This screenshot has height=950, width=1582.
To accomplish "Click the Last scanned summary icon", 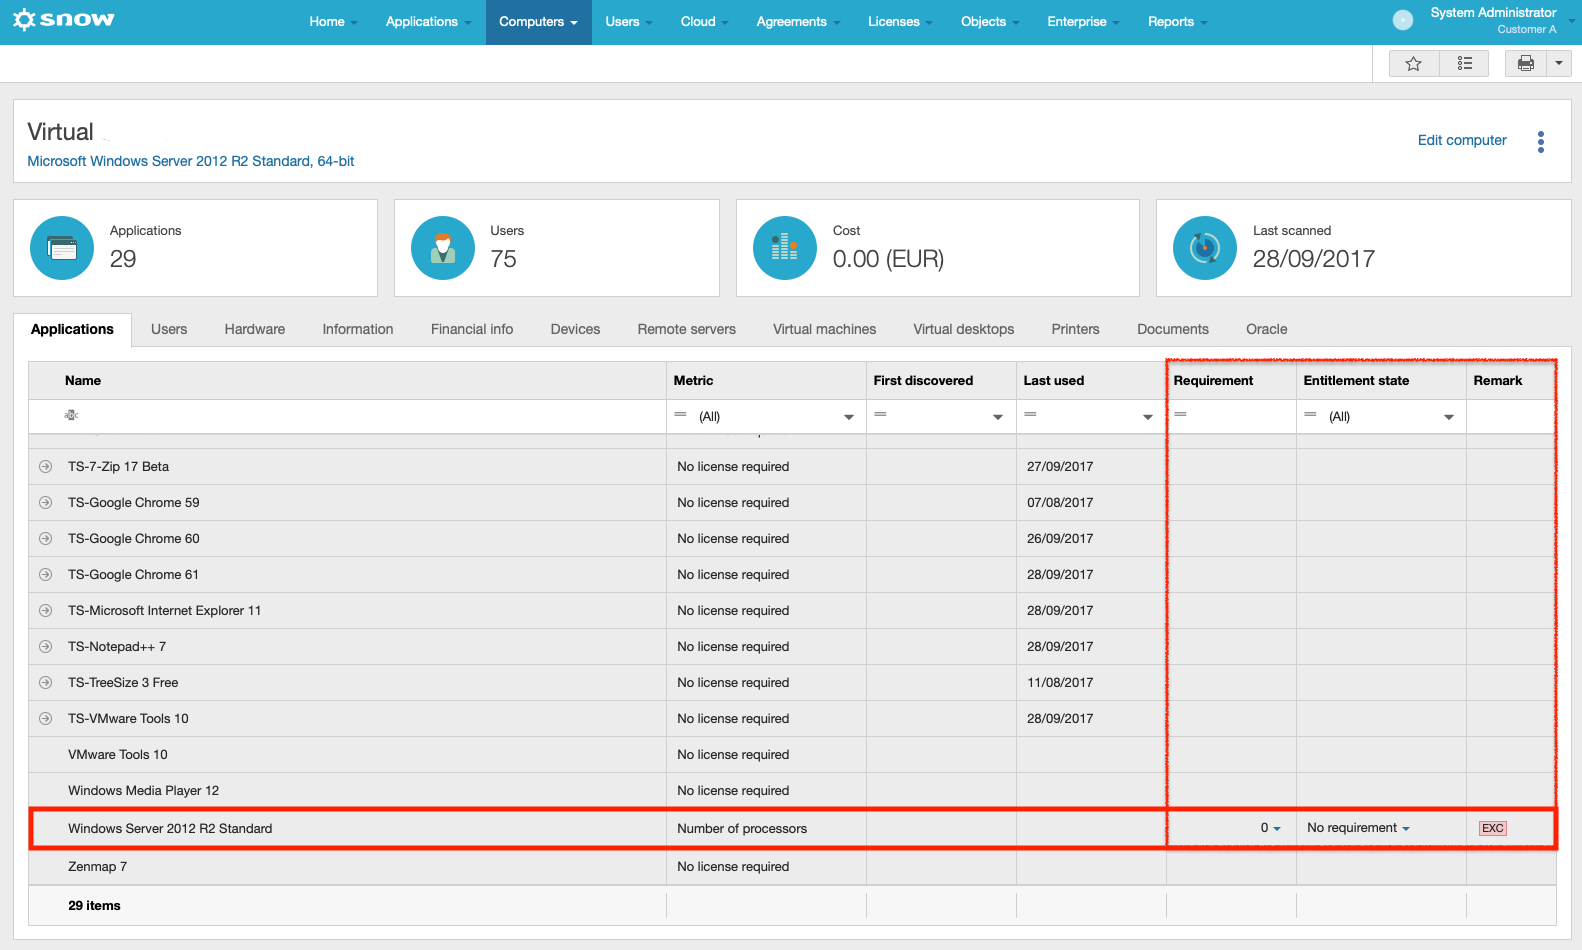I will [1205, 248].
